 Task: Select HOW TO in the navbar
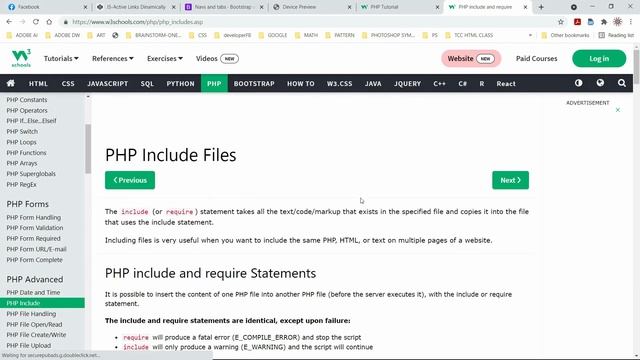click(x=300, y=83)
